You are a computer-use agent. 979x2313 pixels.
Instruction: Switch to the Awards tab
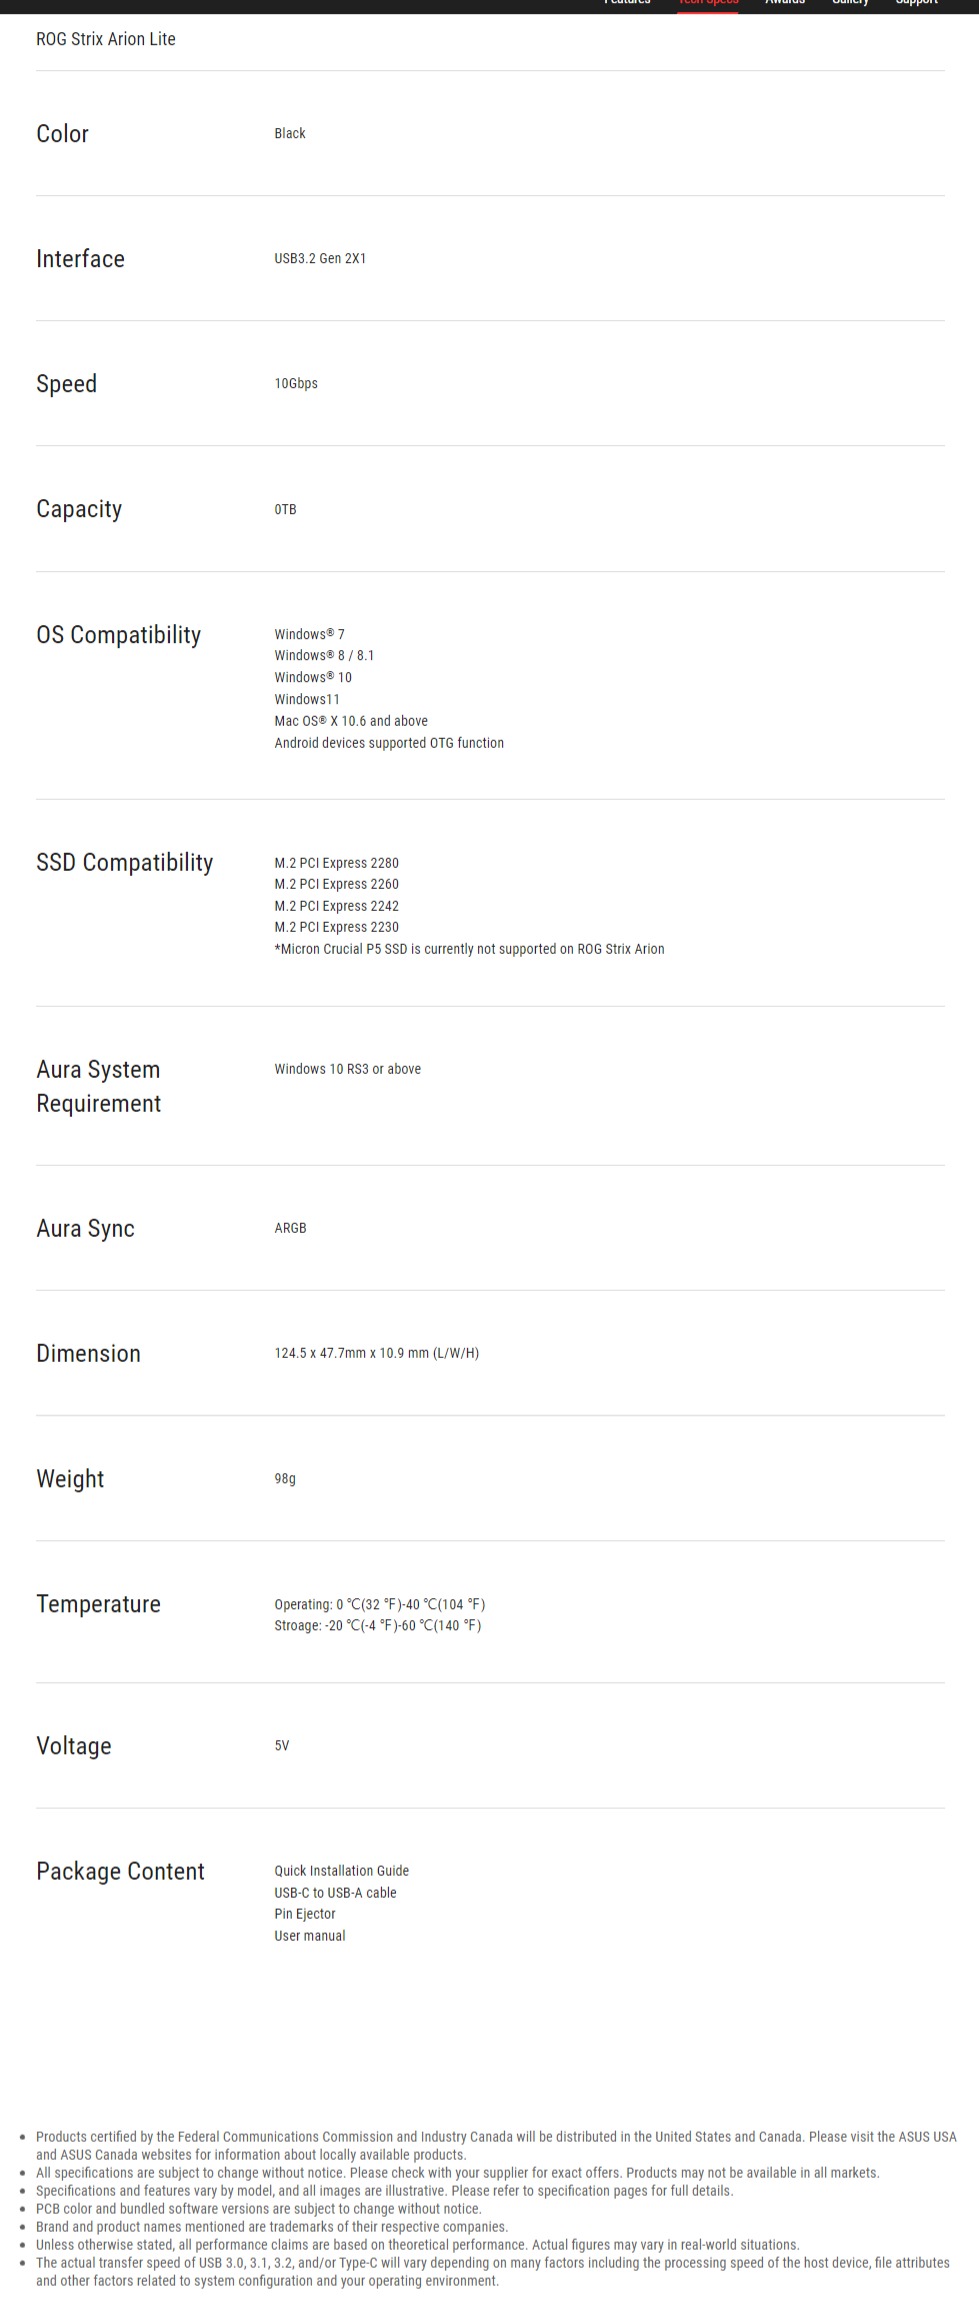[x=785, y=3]
